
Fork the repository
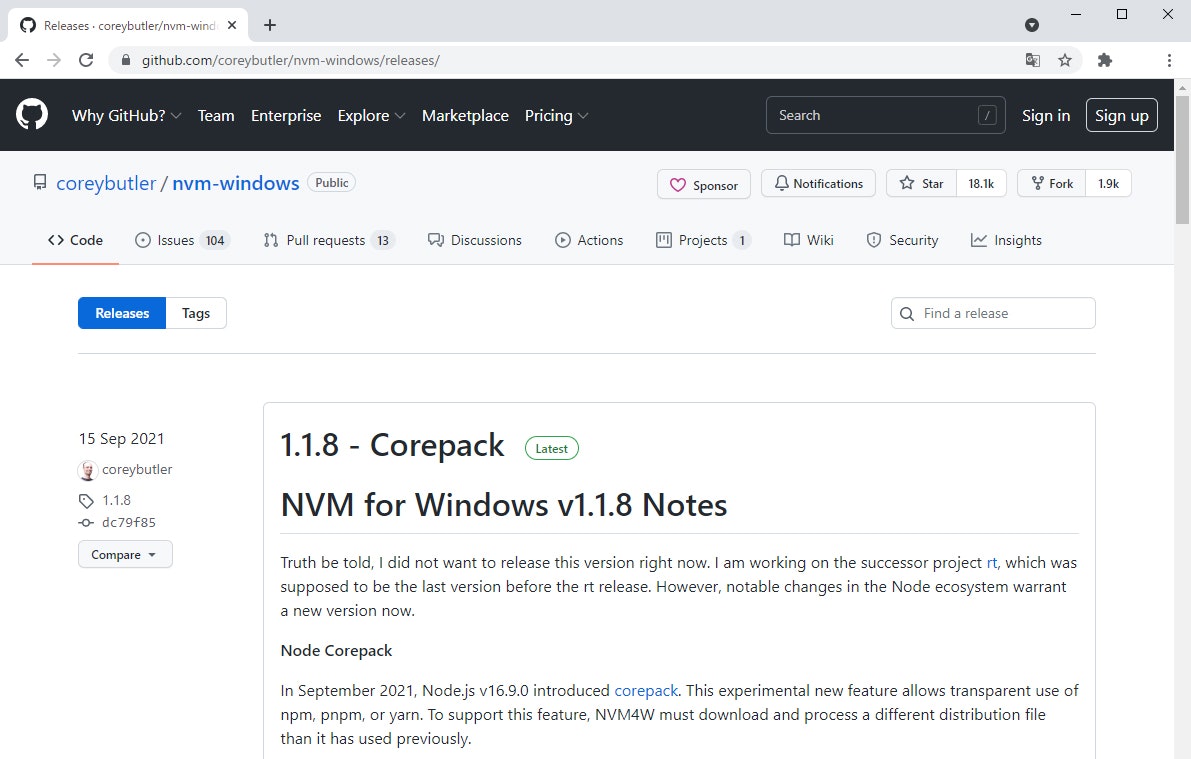tap(1052, 183)
